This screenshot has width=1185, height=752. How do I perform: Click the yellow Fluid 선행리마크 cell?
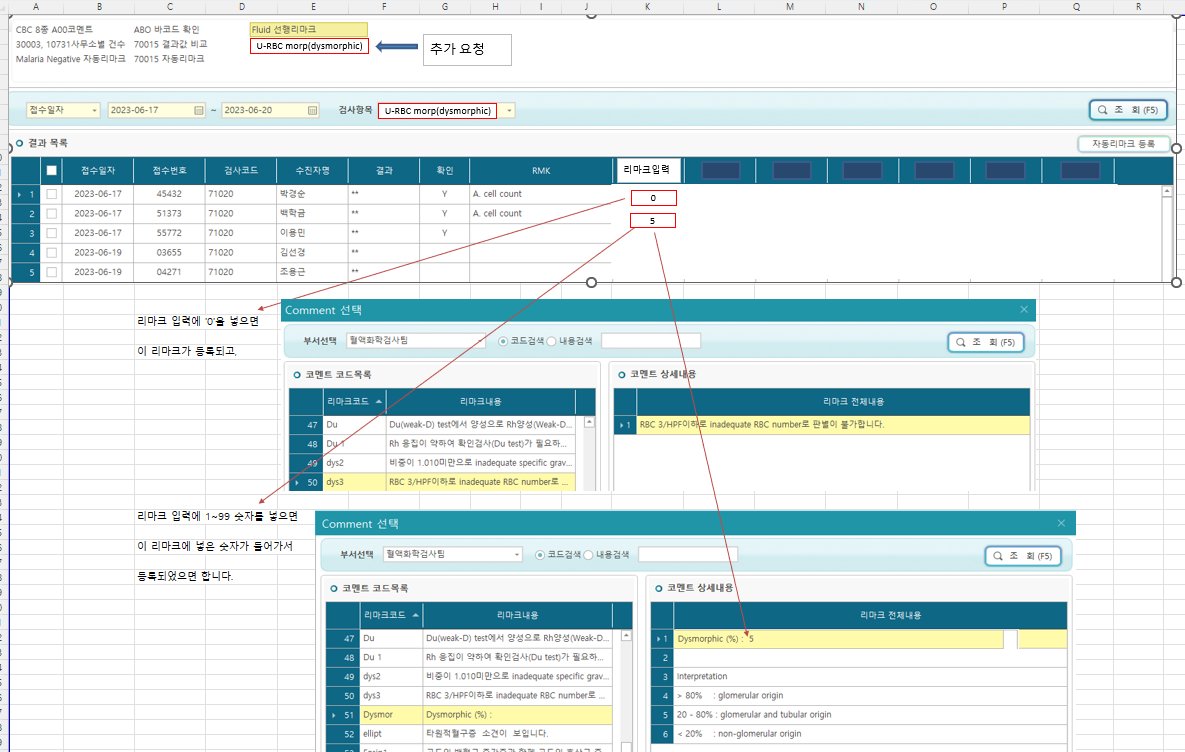[308, 29]
